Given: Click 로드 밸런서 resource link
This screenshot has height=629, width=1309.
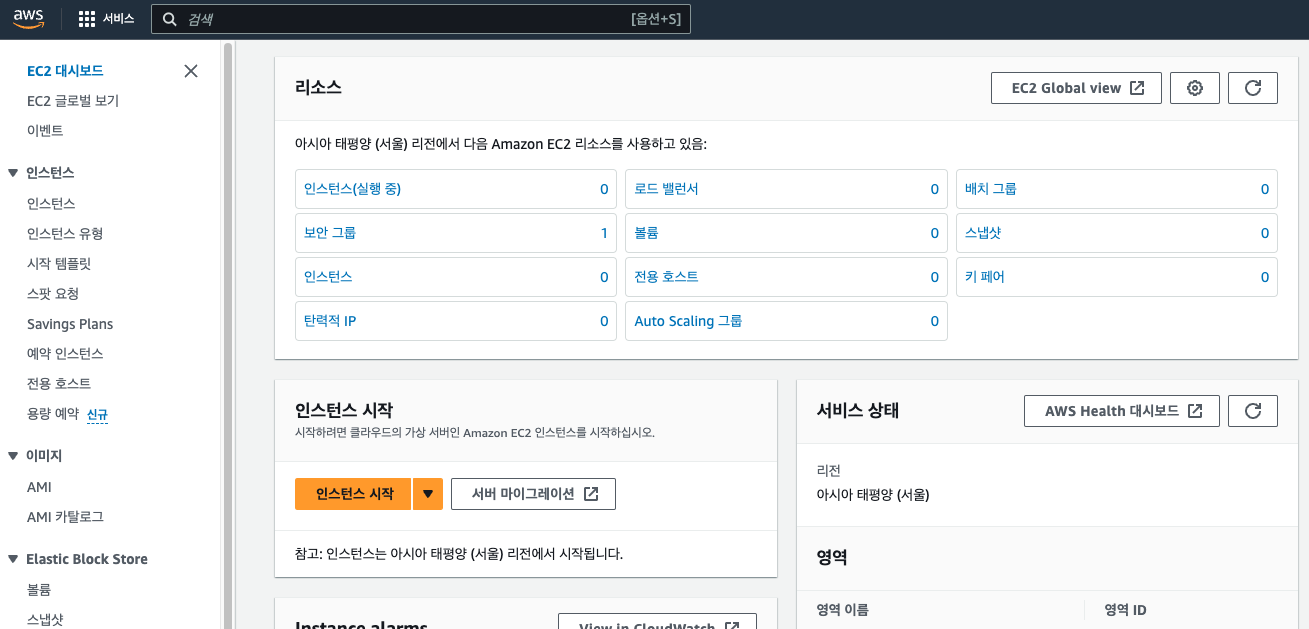Looking at the screenshot, I should point(666,189).
